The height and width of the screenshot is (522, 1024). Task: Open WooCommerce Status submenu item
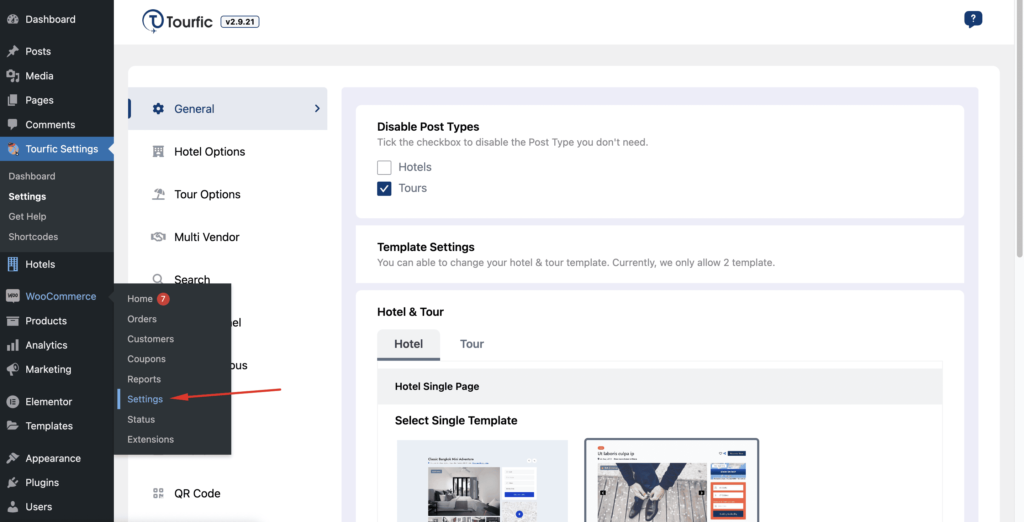141,419
